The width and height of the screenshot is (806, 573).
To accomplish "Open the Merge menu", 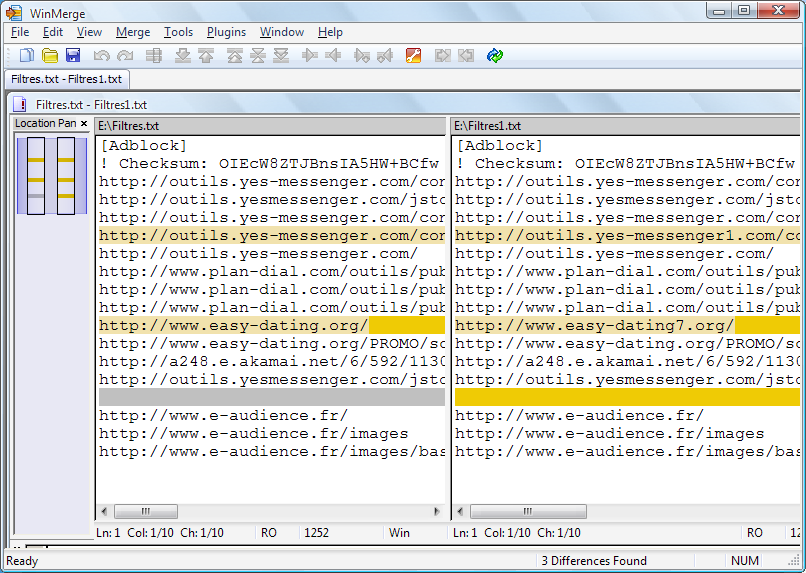I will (x=133, y=32).
